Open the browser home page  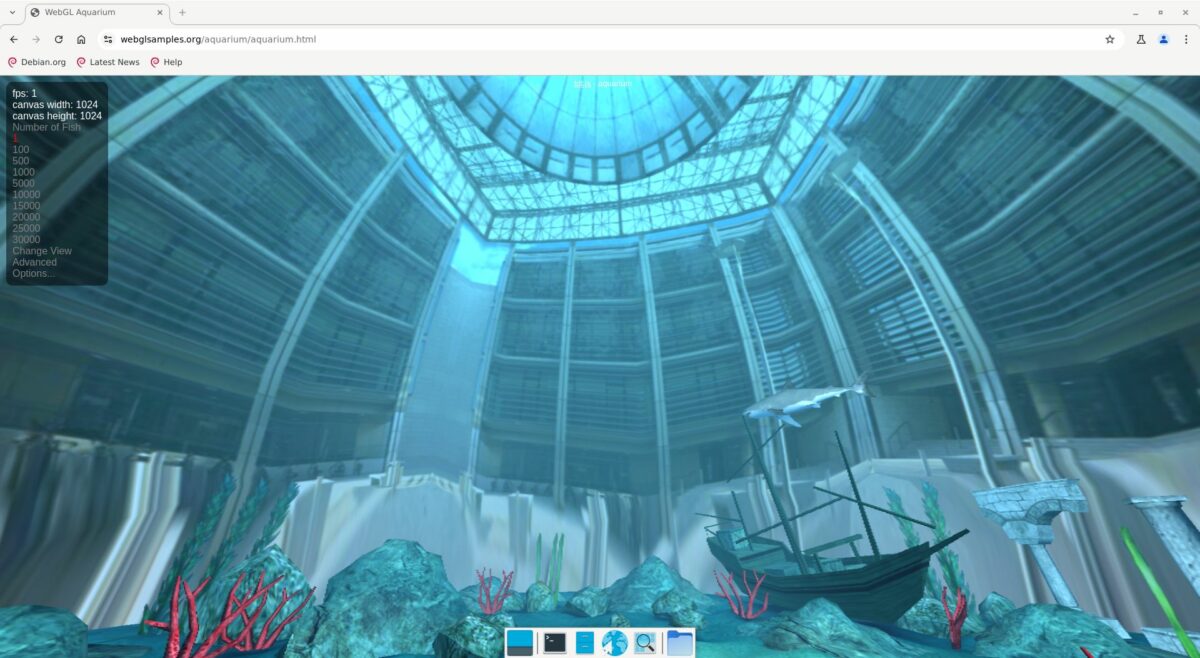click(81, 39)
